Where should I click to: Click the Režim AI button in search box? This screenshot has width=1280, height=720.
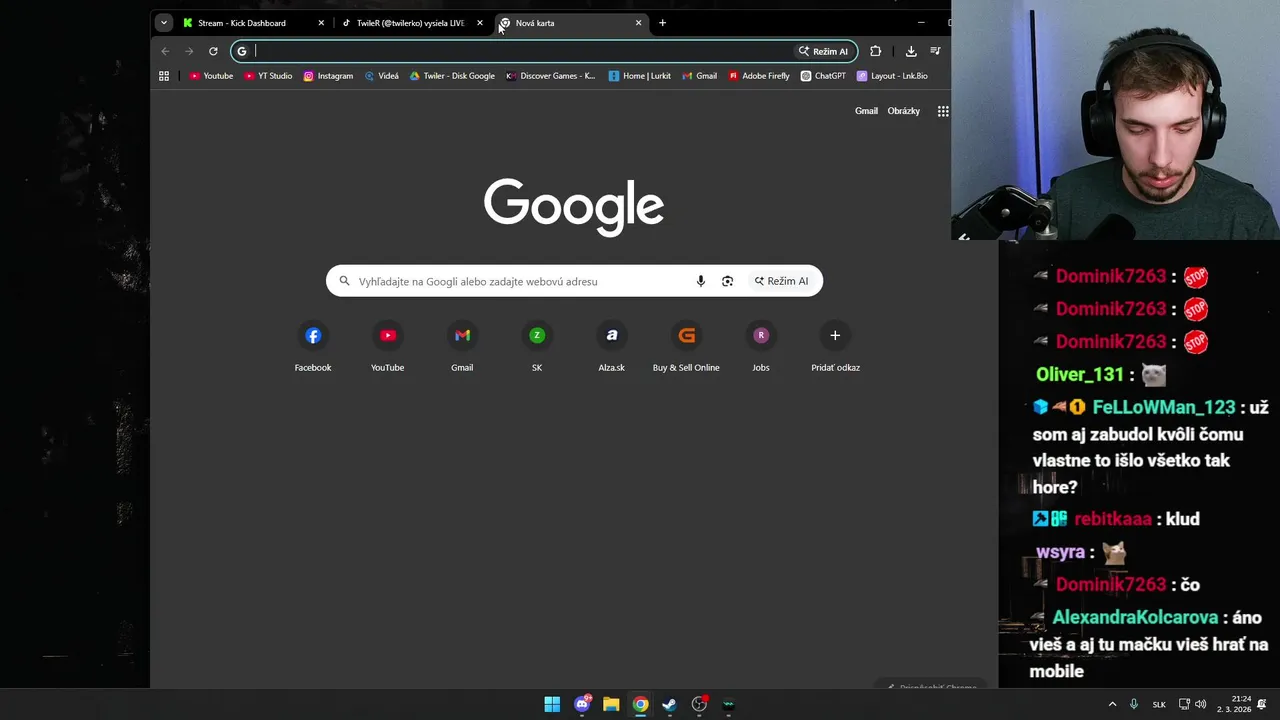[781, 281]
